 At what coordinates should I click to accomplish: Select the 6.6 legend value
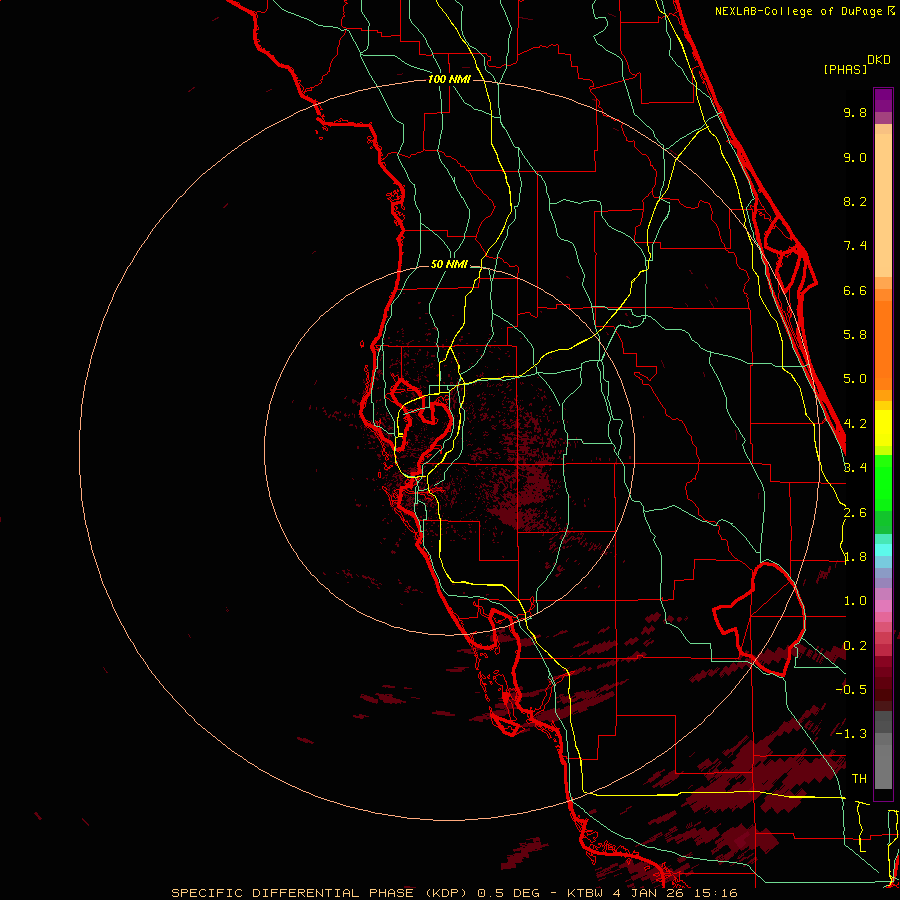[855, 290]
